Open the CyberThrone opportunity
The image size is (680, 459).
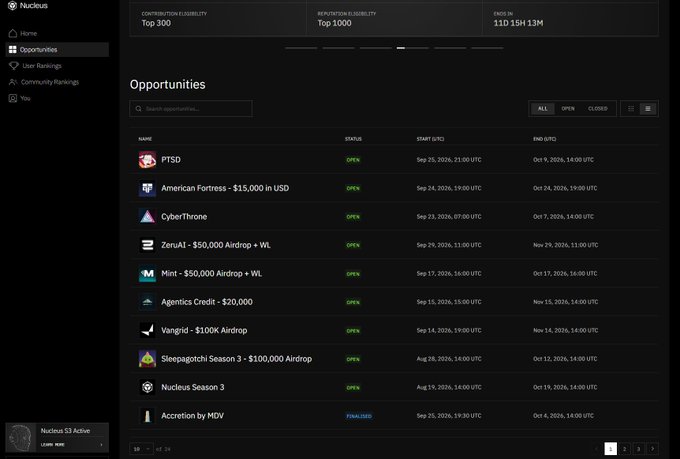pos(184,216)
